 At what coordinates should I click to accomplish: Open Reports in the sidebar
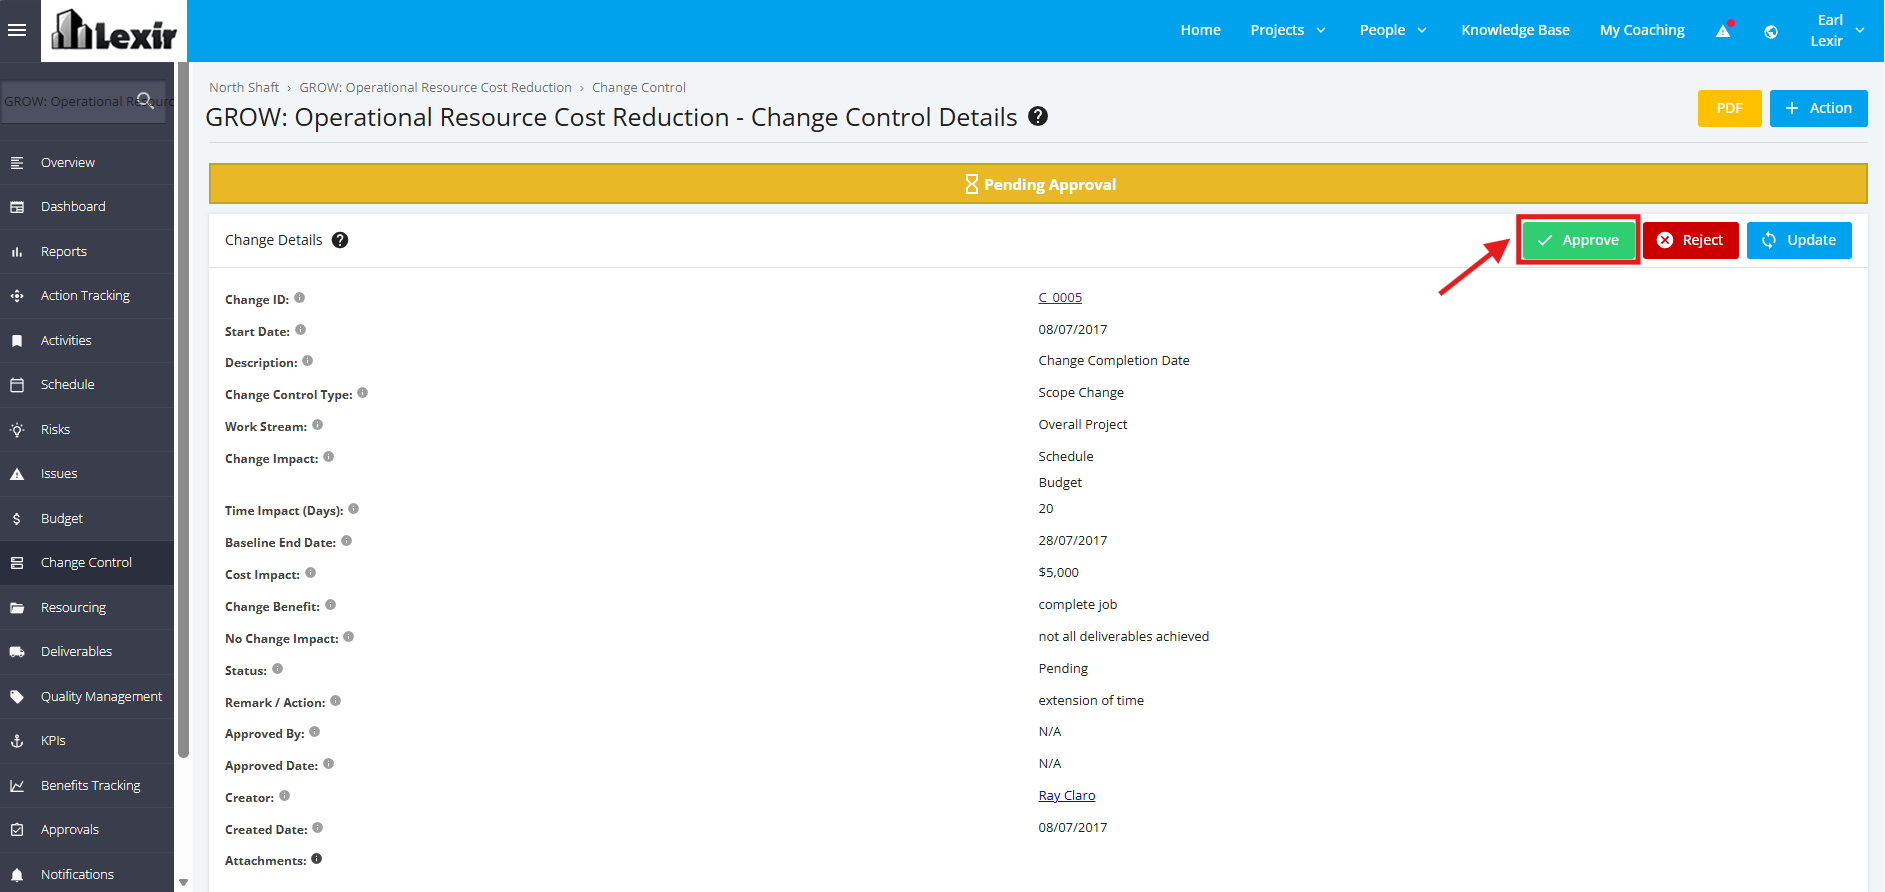pos(87,251)
